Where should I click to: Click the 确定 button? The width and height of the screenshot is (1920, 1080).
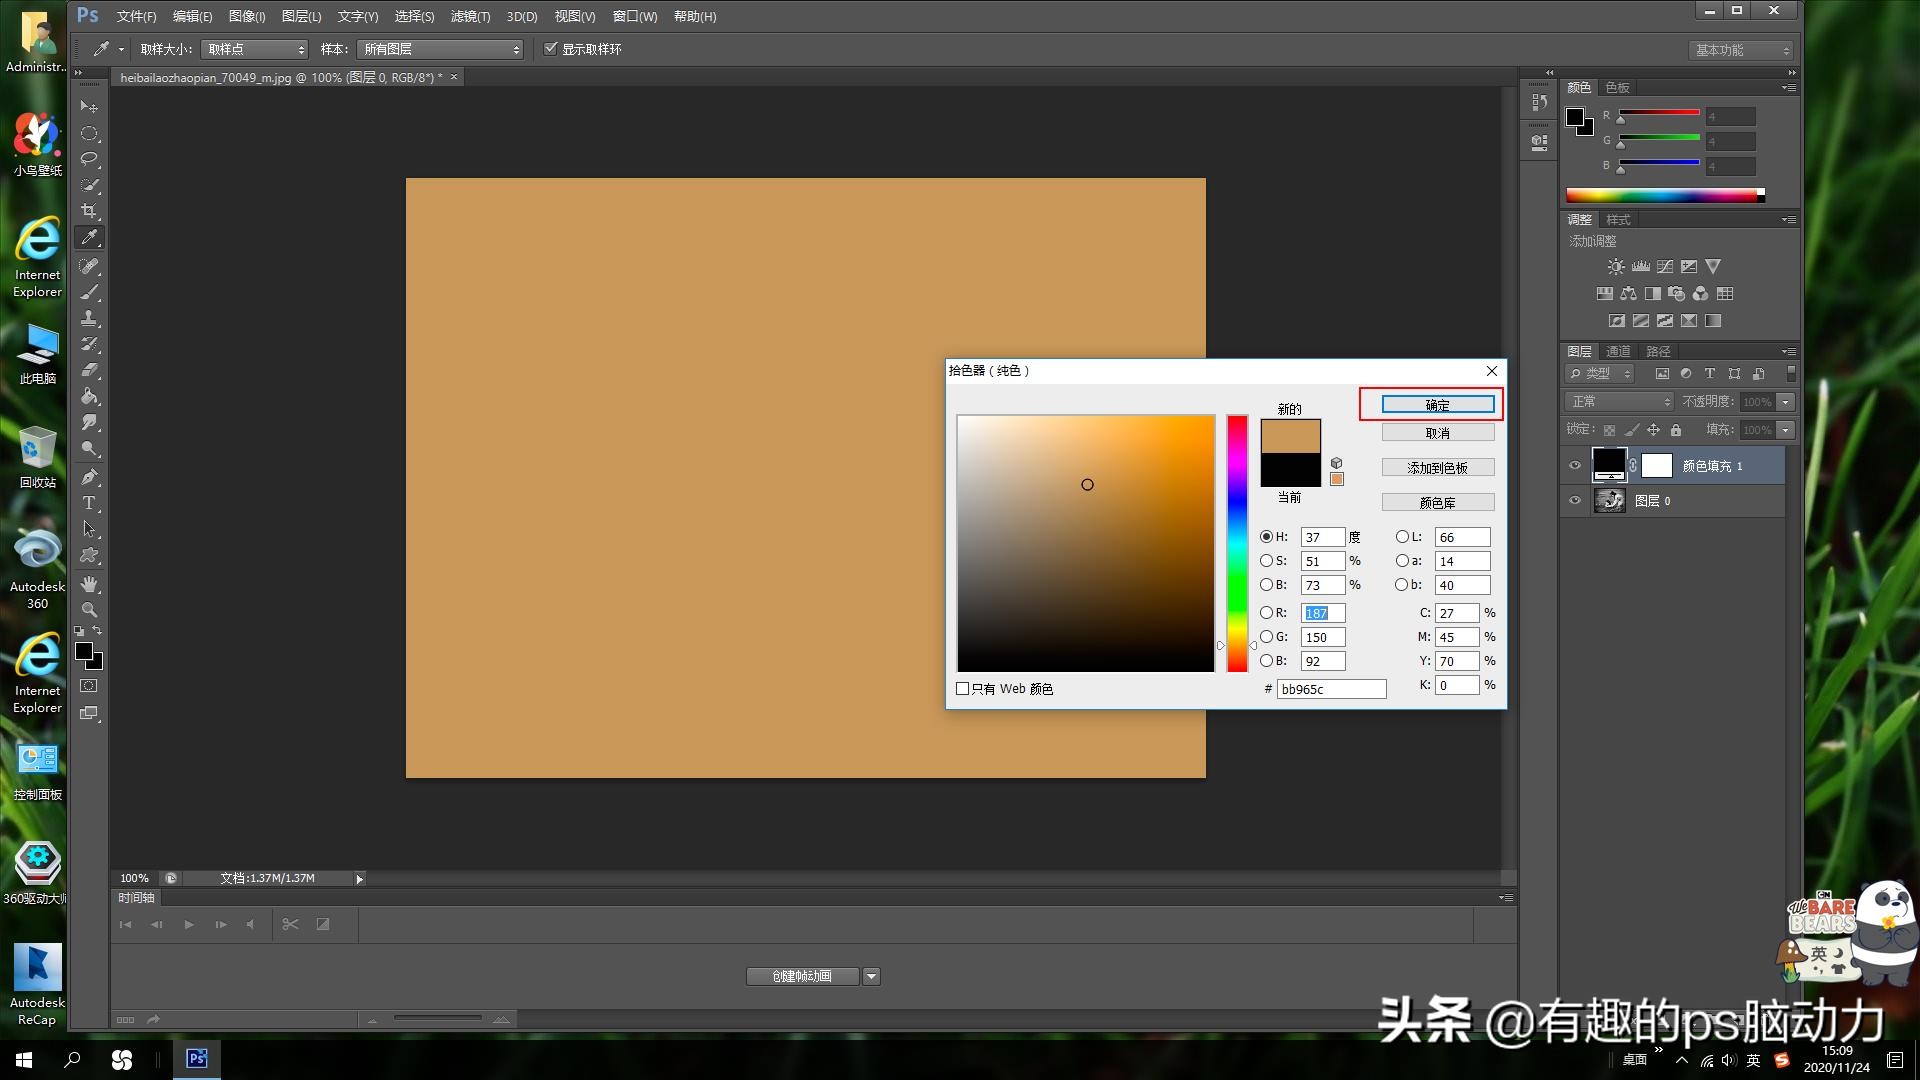pyautogui.click(x=1437, y=405)
